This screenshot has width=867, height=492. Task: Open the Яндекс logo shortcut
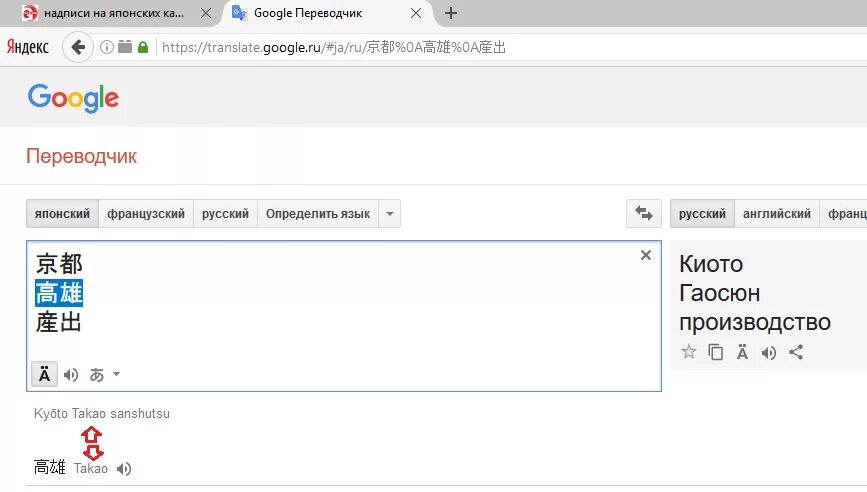pyautogui.click(x=28, y=47)
